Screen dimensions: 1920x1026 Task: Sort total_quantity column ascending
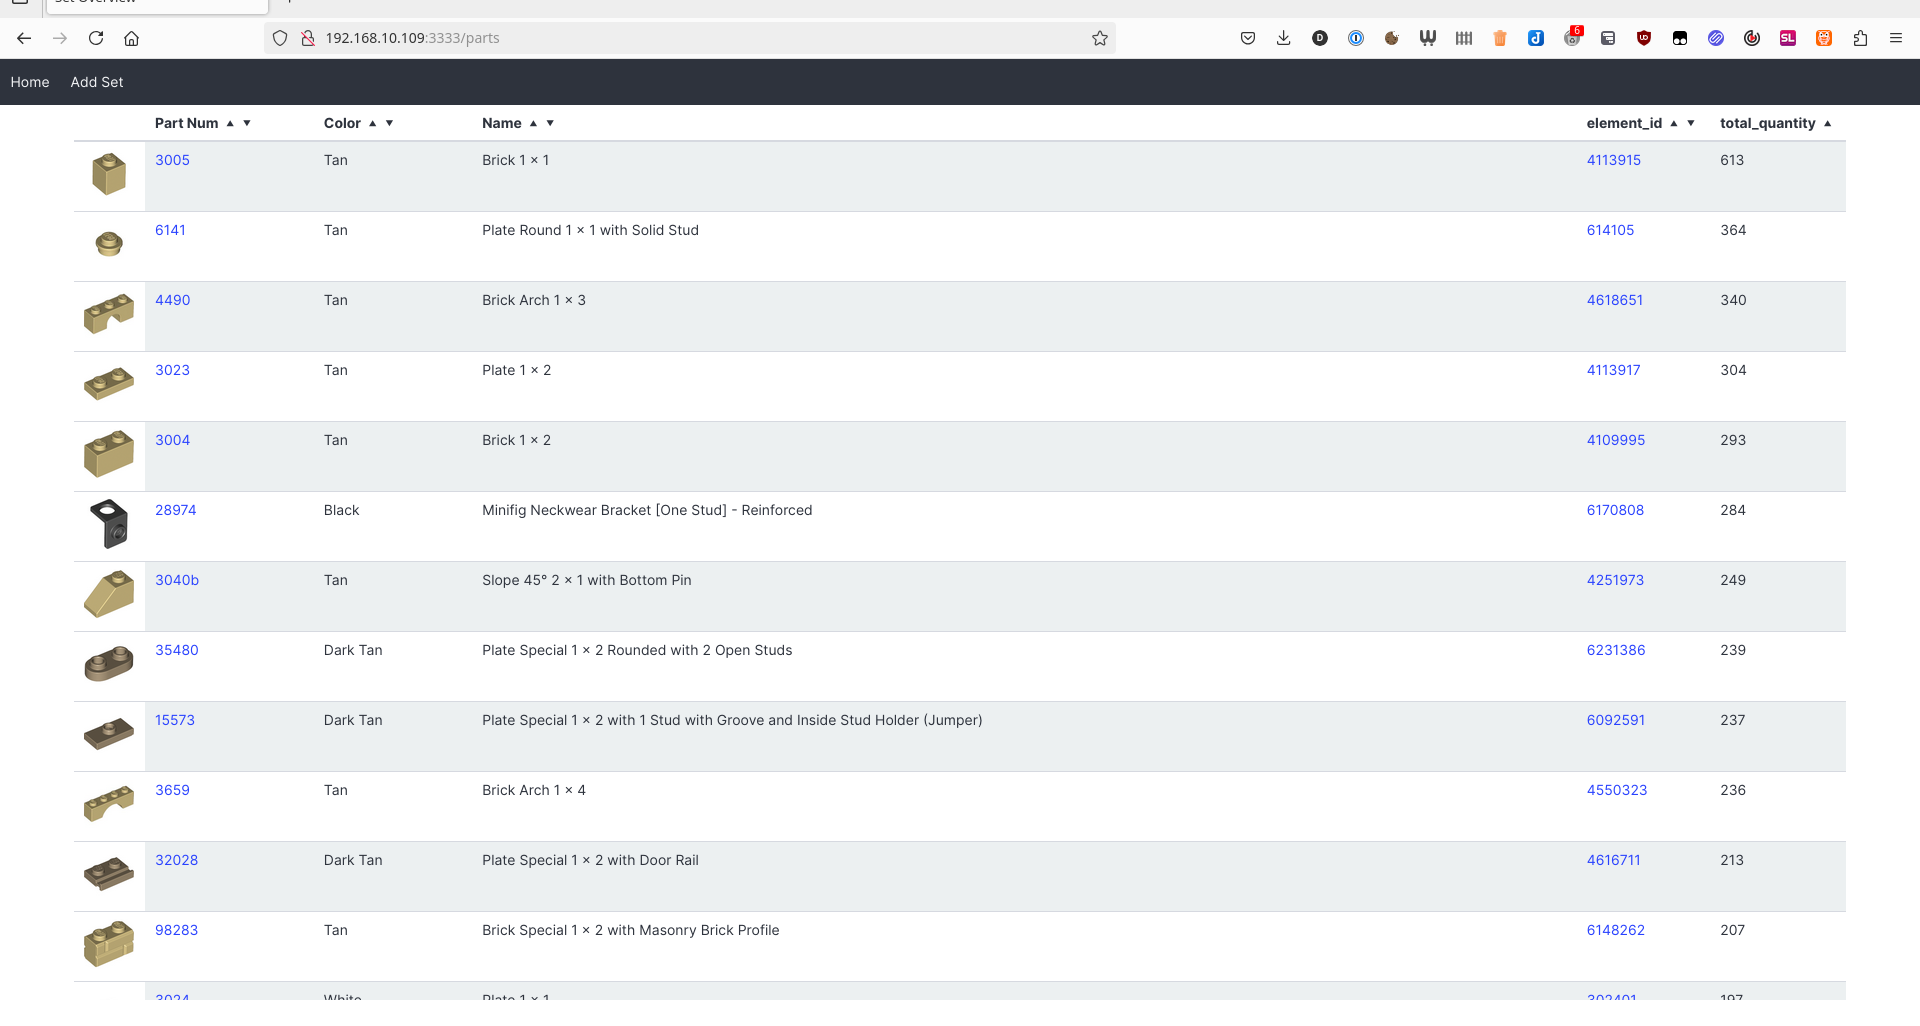[x=1827, y=123]
